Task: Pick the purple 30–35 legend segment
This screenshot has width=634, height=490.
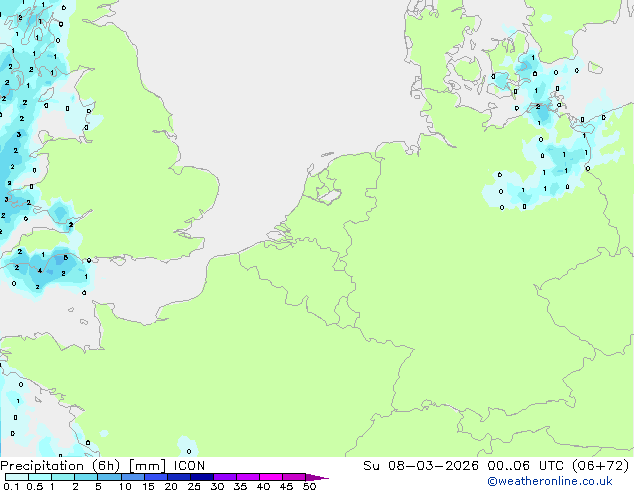Action: 225,477
